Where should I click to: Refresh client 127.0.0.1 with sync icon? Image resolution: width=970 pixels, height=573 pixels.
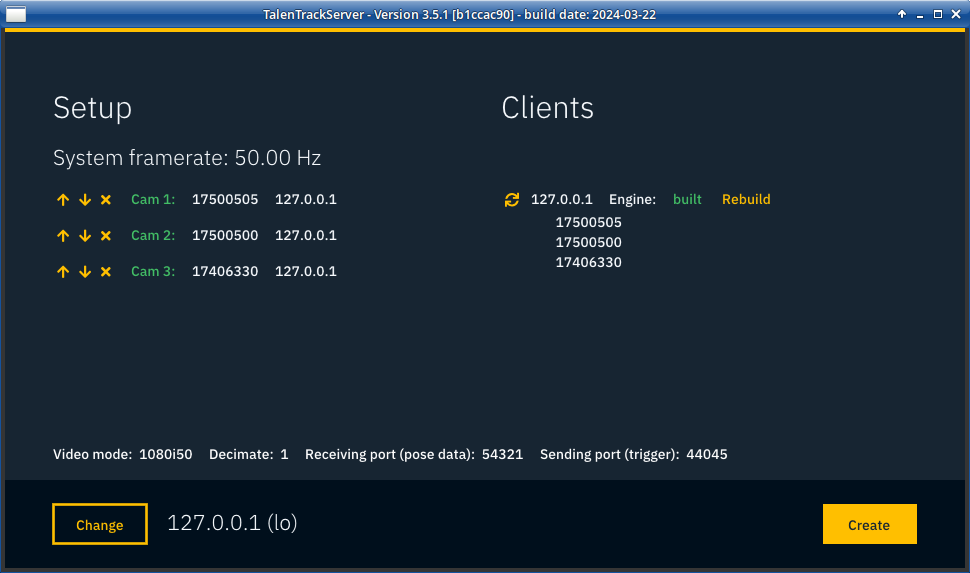click(x=512, y=200)
